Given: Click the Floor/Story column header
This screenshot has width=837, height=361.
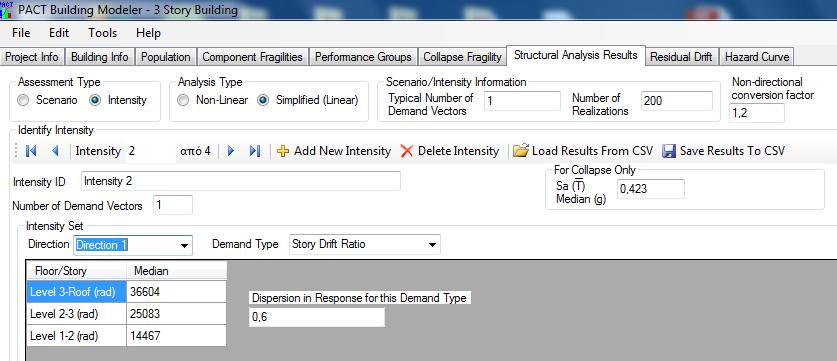Looking at the screenshot, I should point(76,271).
